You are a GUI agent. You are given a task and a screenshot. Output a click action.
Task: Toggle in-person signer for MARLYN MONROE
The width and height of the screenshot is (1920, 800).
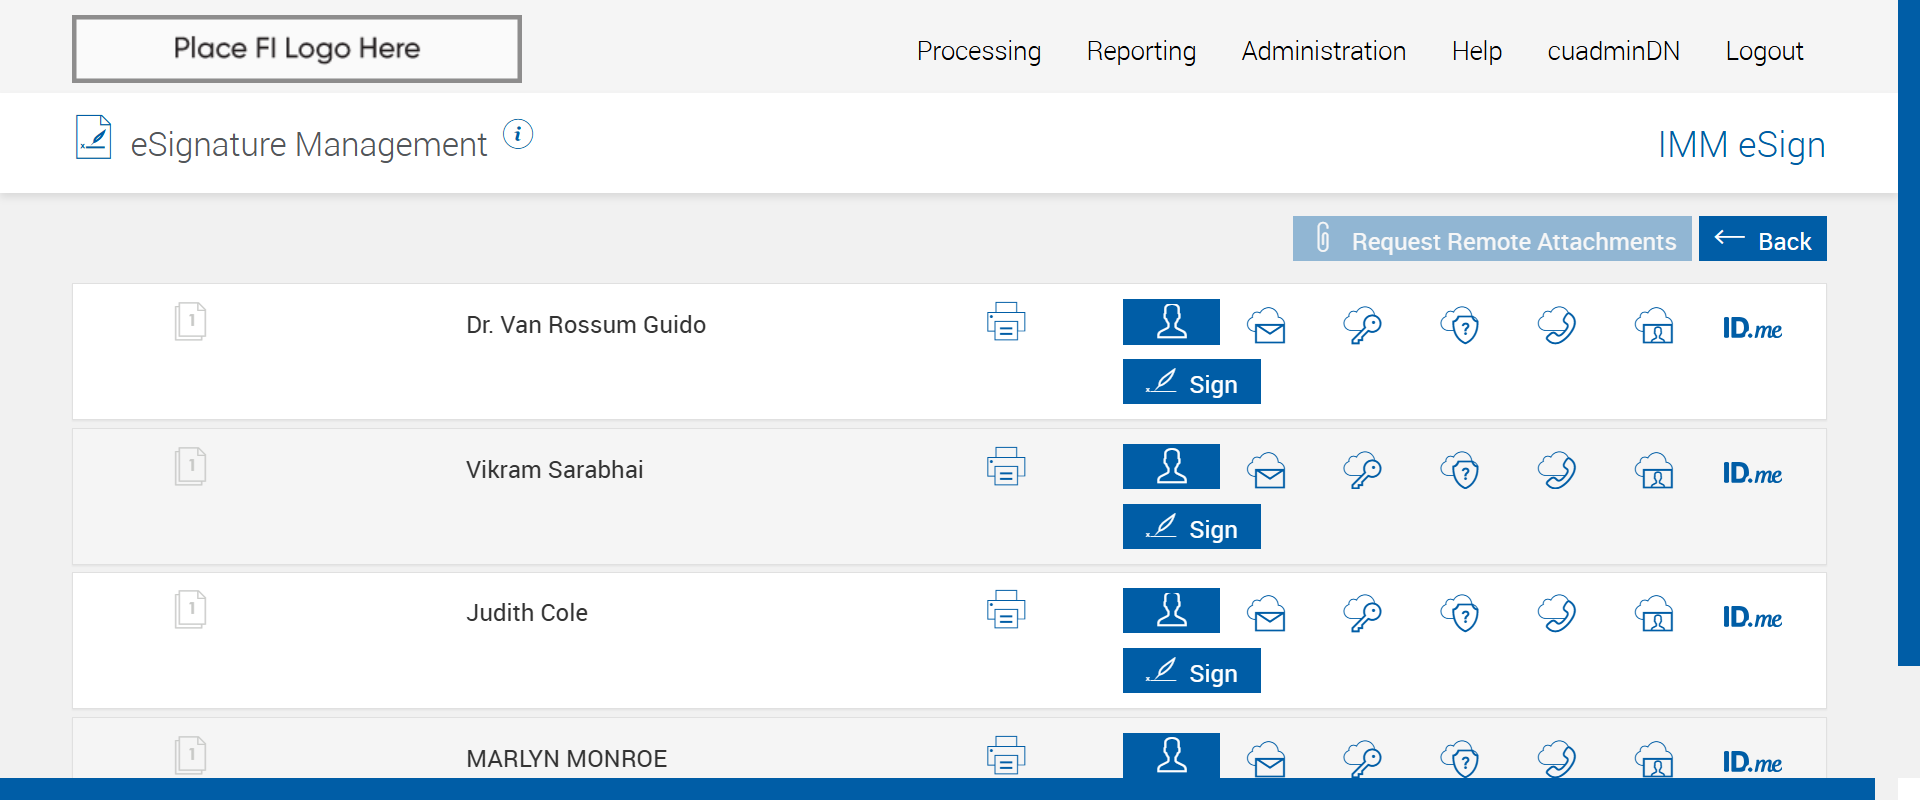coord(1171,755)
